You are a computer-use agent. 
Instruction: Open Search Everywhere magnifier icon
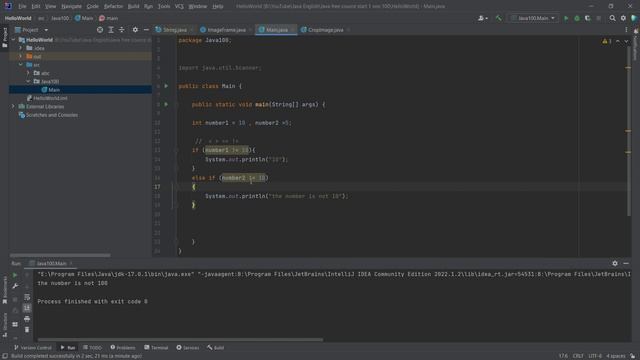(x=612, y=18)
